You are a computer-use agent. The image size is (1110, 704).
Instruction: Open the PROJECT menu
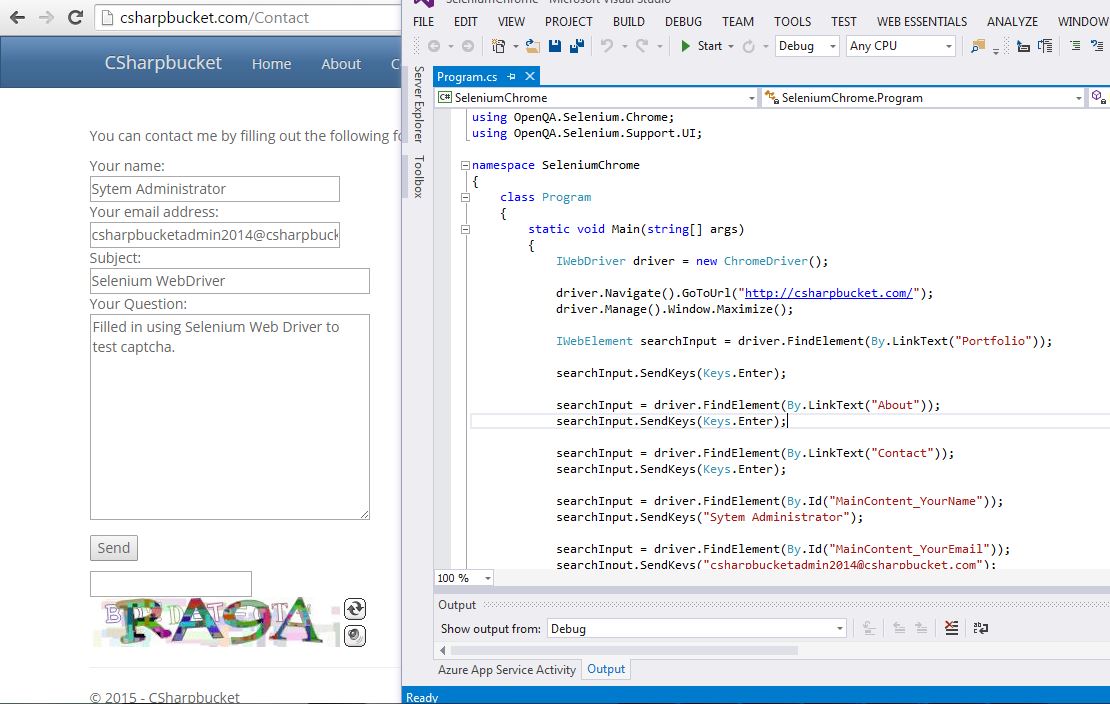click(x=568, y=22)
